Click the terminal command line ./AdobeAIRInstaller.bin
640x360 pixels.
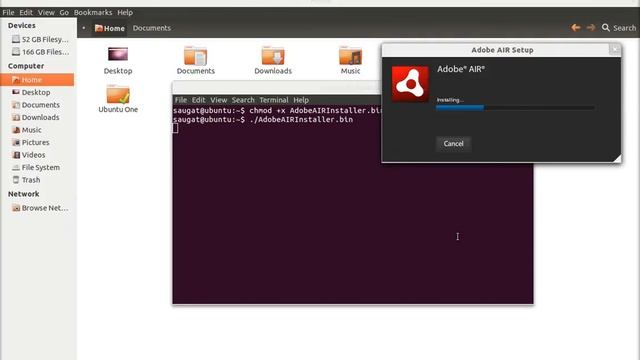301,120
